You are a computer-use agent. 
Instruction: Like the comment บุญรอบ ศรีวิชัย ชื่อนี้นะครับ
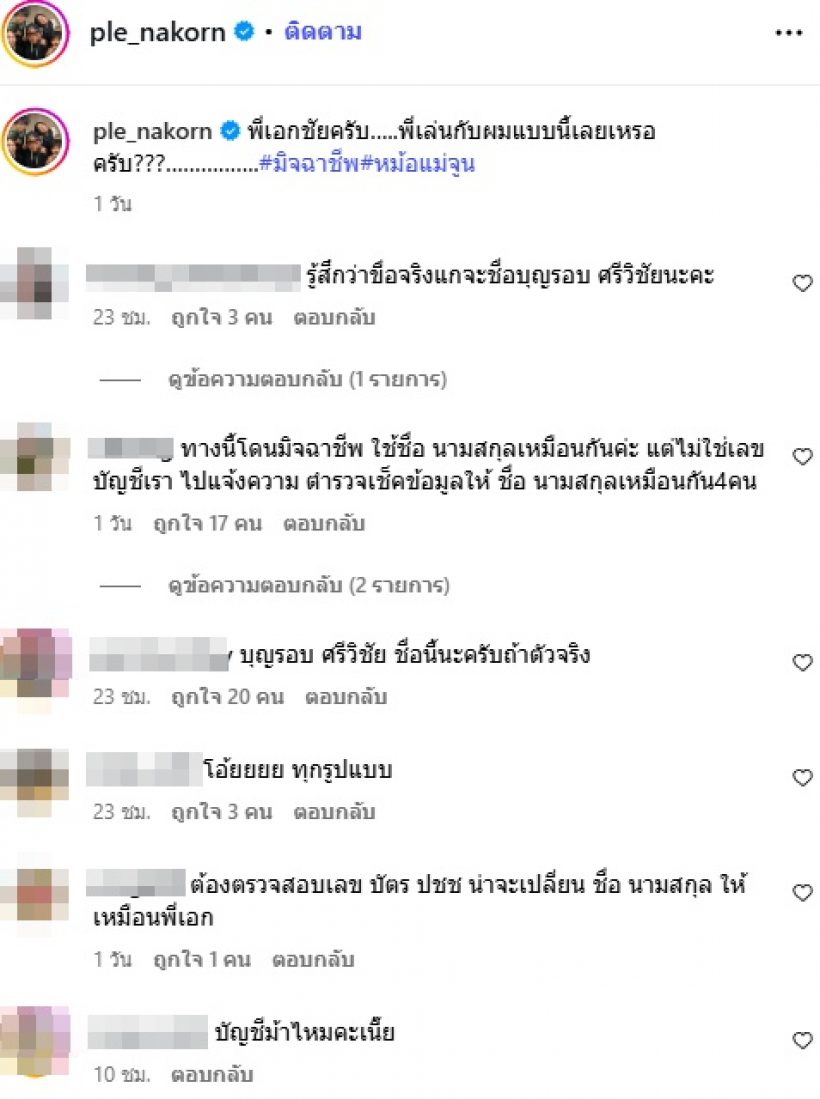802,662
